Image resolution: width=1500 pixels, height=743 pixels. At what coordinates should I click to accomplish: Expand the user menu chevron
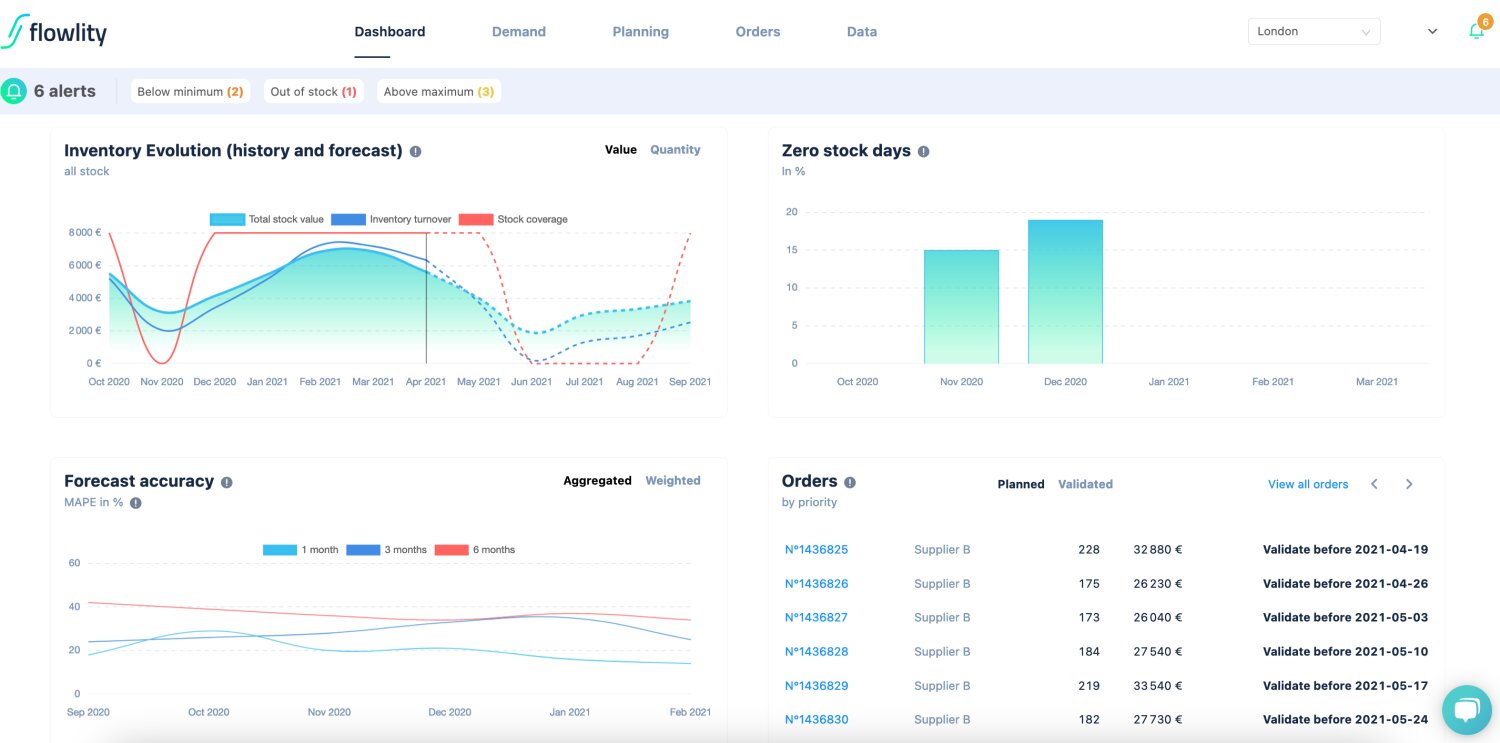(1432, 32)
